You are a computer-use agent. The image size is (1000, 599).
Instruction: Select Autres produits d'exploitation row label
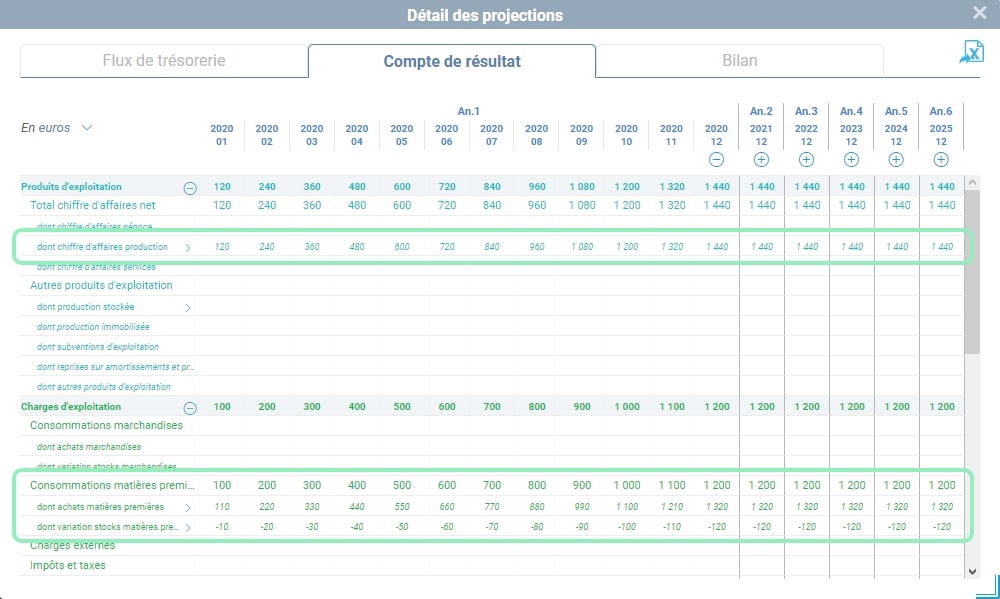point(101,285)
